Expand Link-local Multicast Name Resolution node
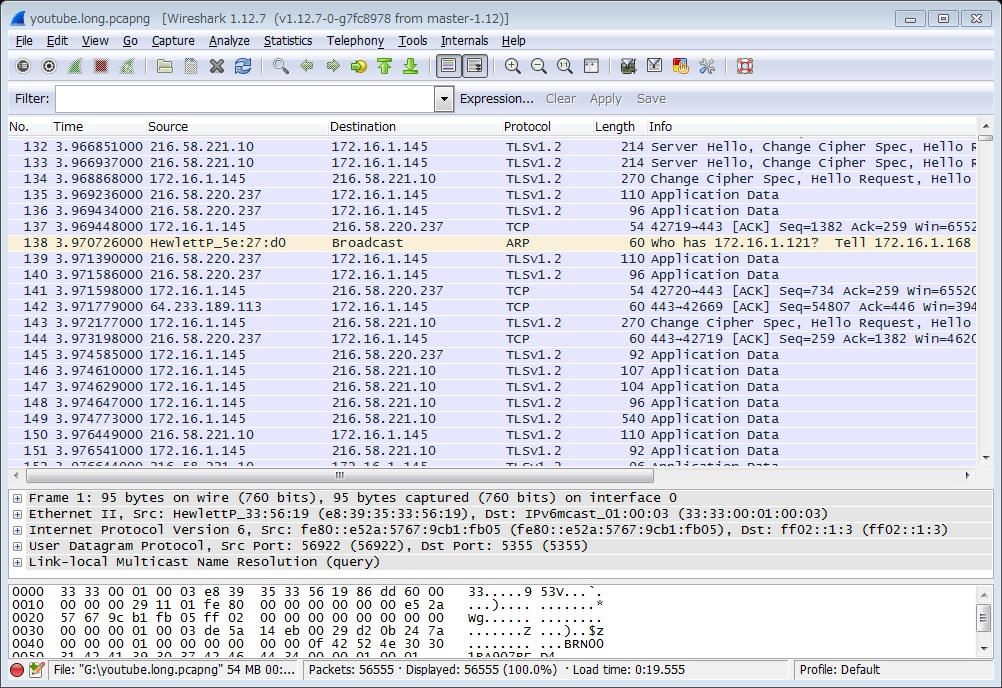The image size is (1002, 688). (x=17, y=562)
